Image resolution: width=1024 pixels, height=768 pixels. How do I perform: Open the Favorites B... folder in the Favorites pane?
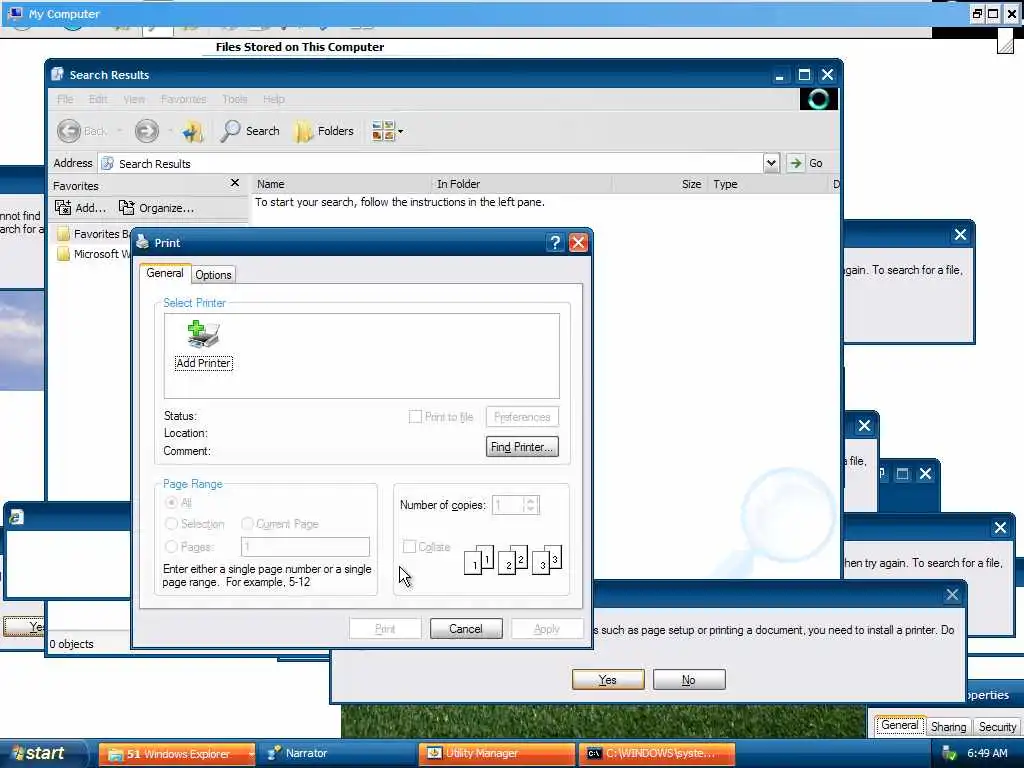click(x=91, y=234)
